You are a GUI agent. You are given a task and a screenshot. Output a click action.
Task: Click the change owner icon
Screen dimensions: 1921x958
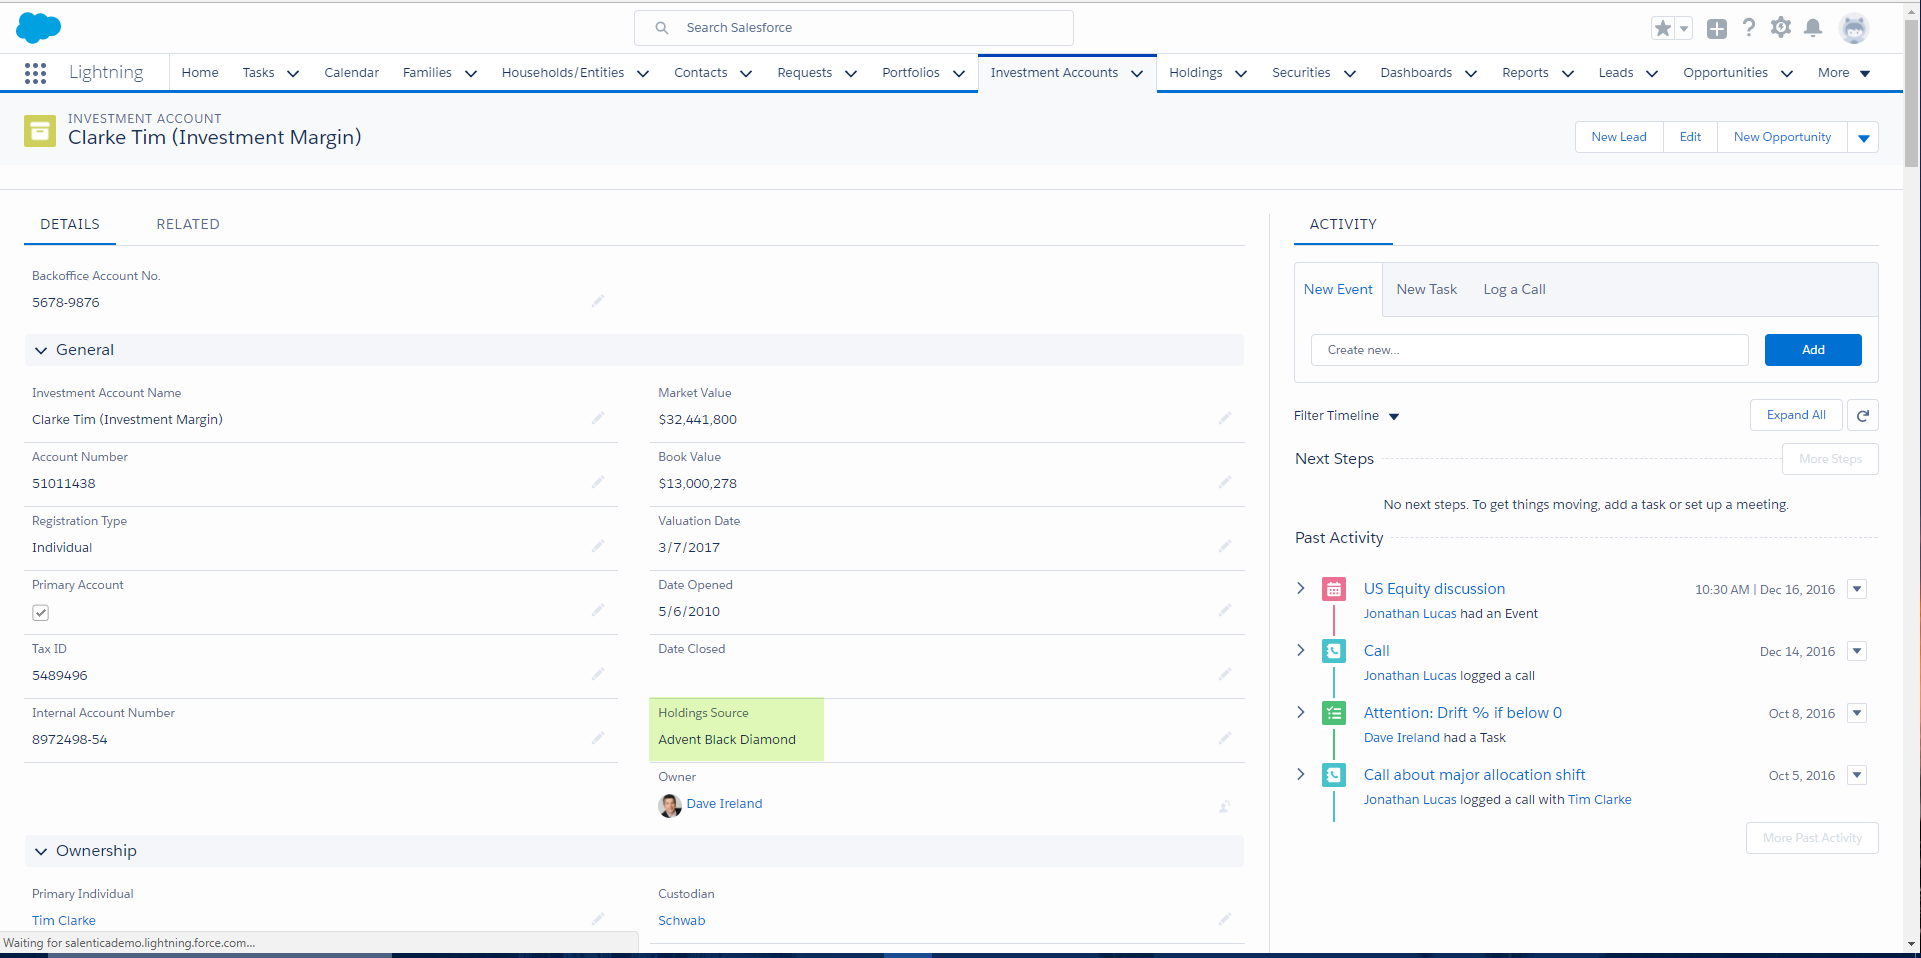tap(1225, 806)
